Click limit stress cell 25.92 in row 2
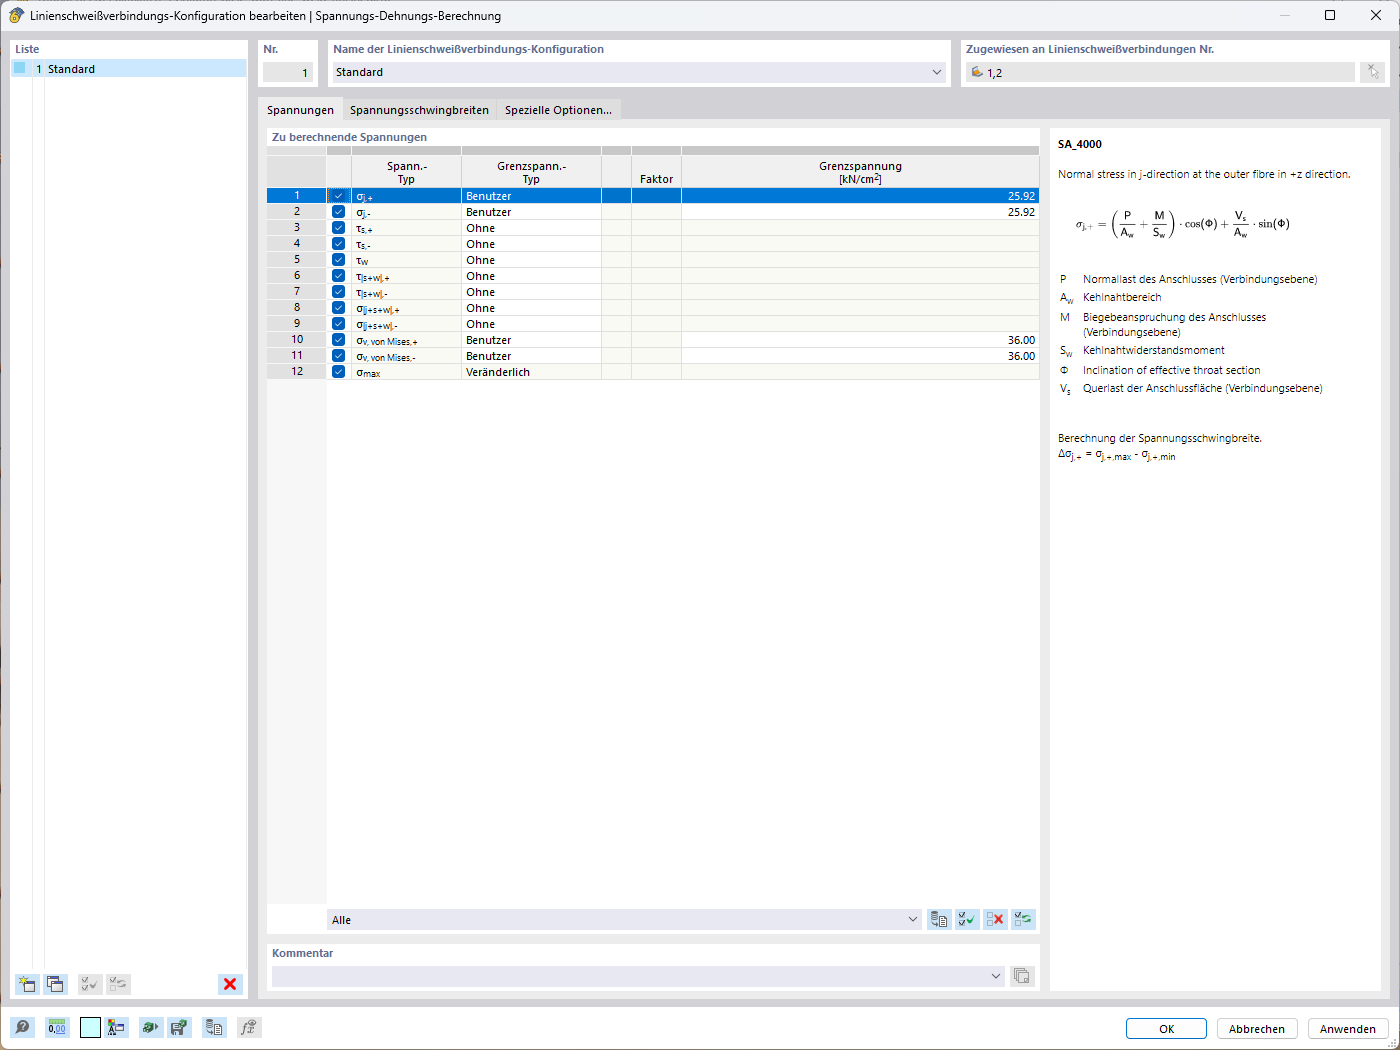 [x=860, y=212]
